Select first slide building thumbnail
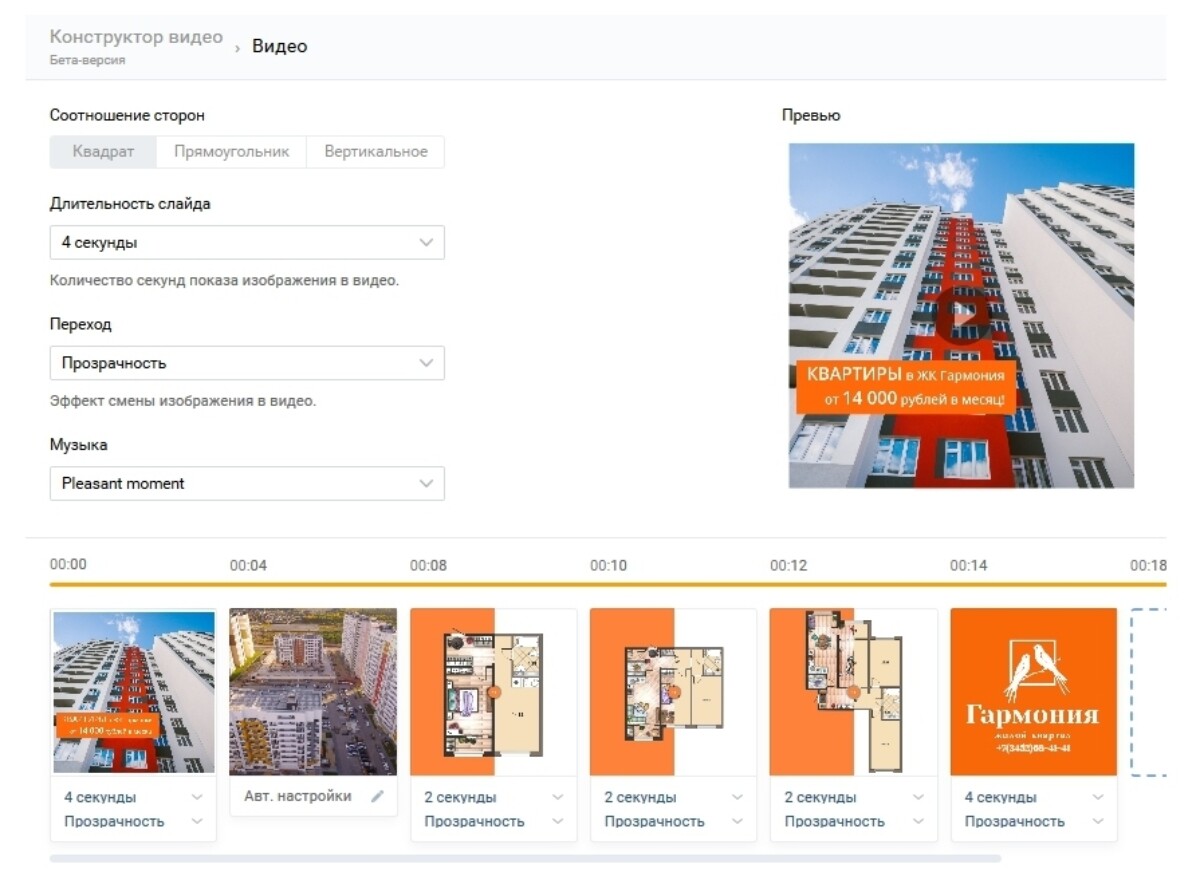Screen dimensions: 1200x880 point(134,693)
